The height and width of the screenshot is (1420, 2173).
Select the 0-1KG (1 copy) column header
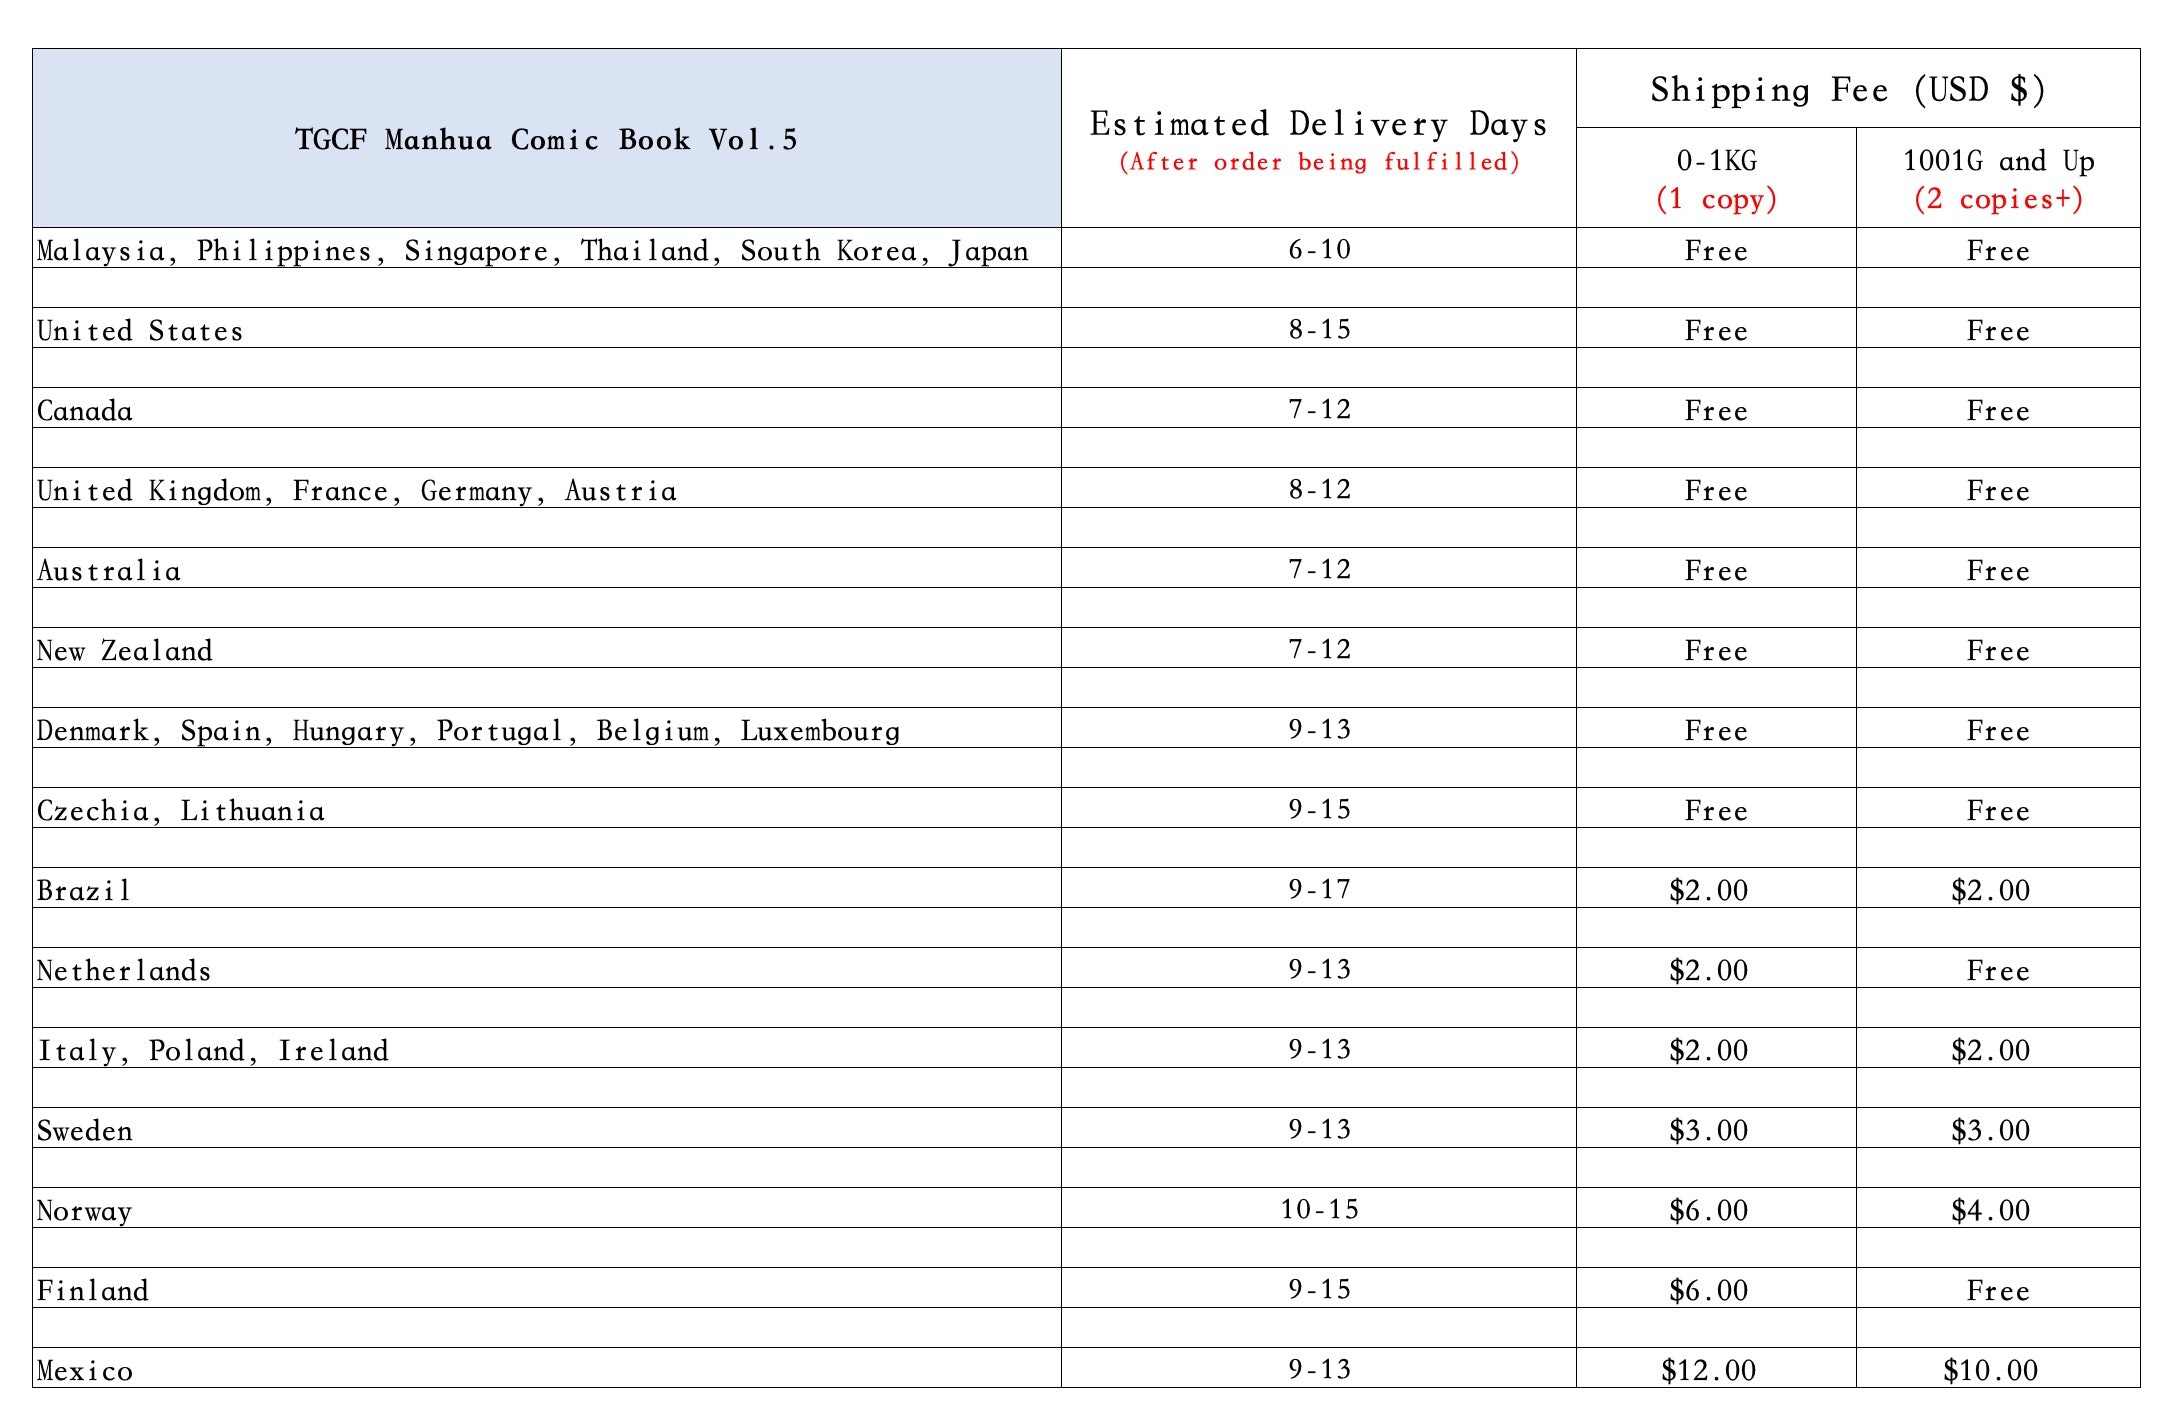click(x=1716, y=178)
